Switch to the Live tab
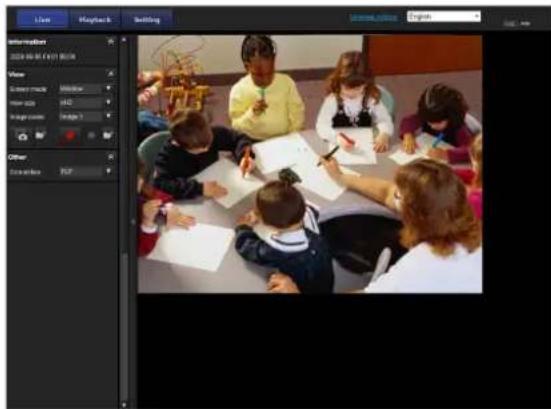This screenshot has width=551, height=409. point(42,19)
